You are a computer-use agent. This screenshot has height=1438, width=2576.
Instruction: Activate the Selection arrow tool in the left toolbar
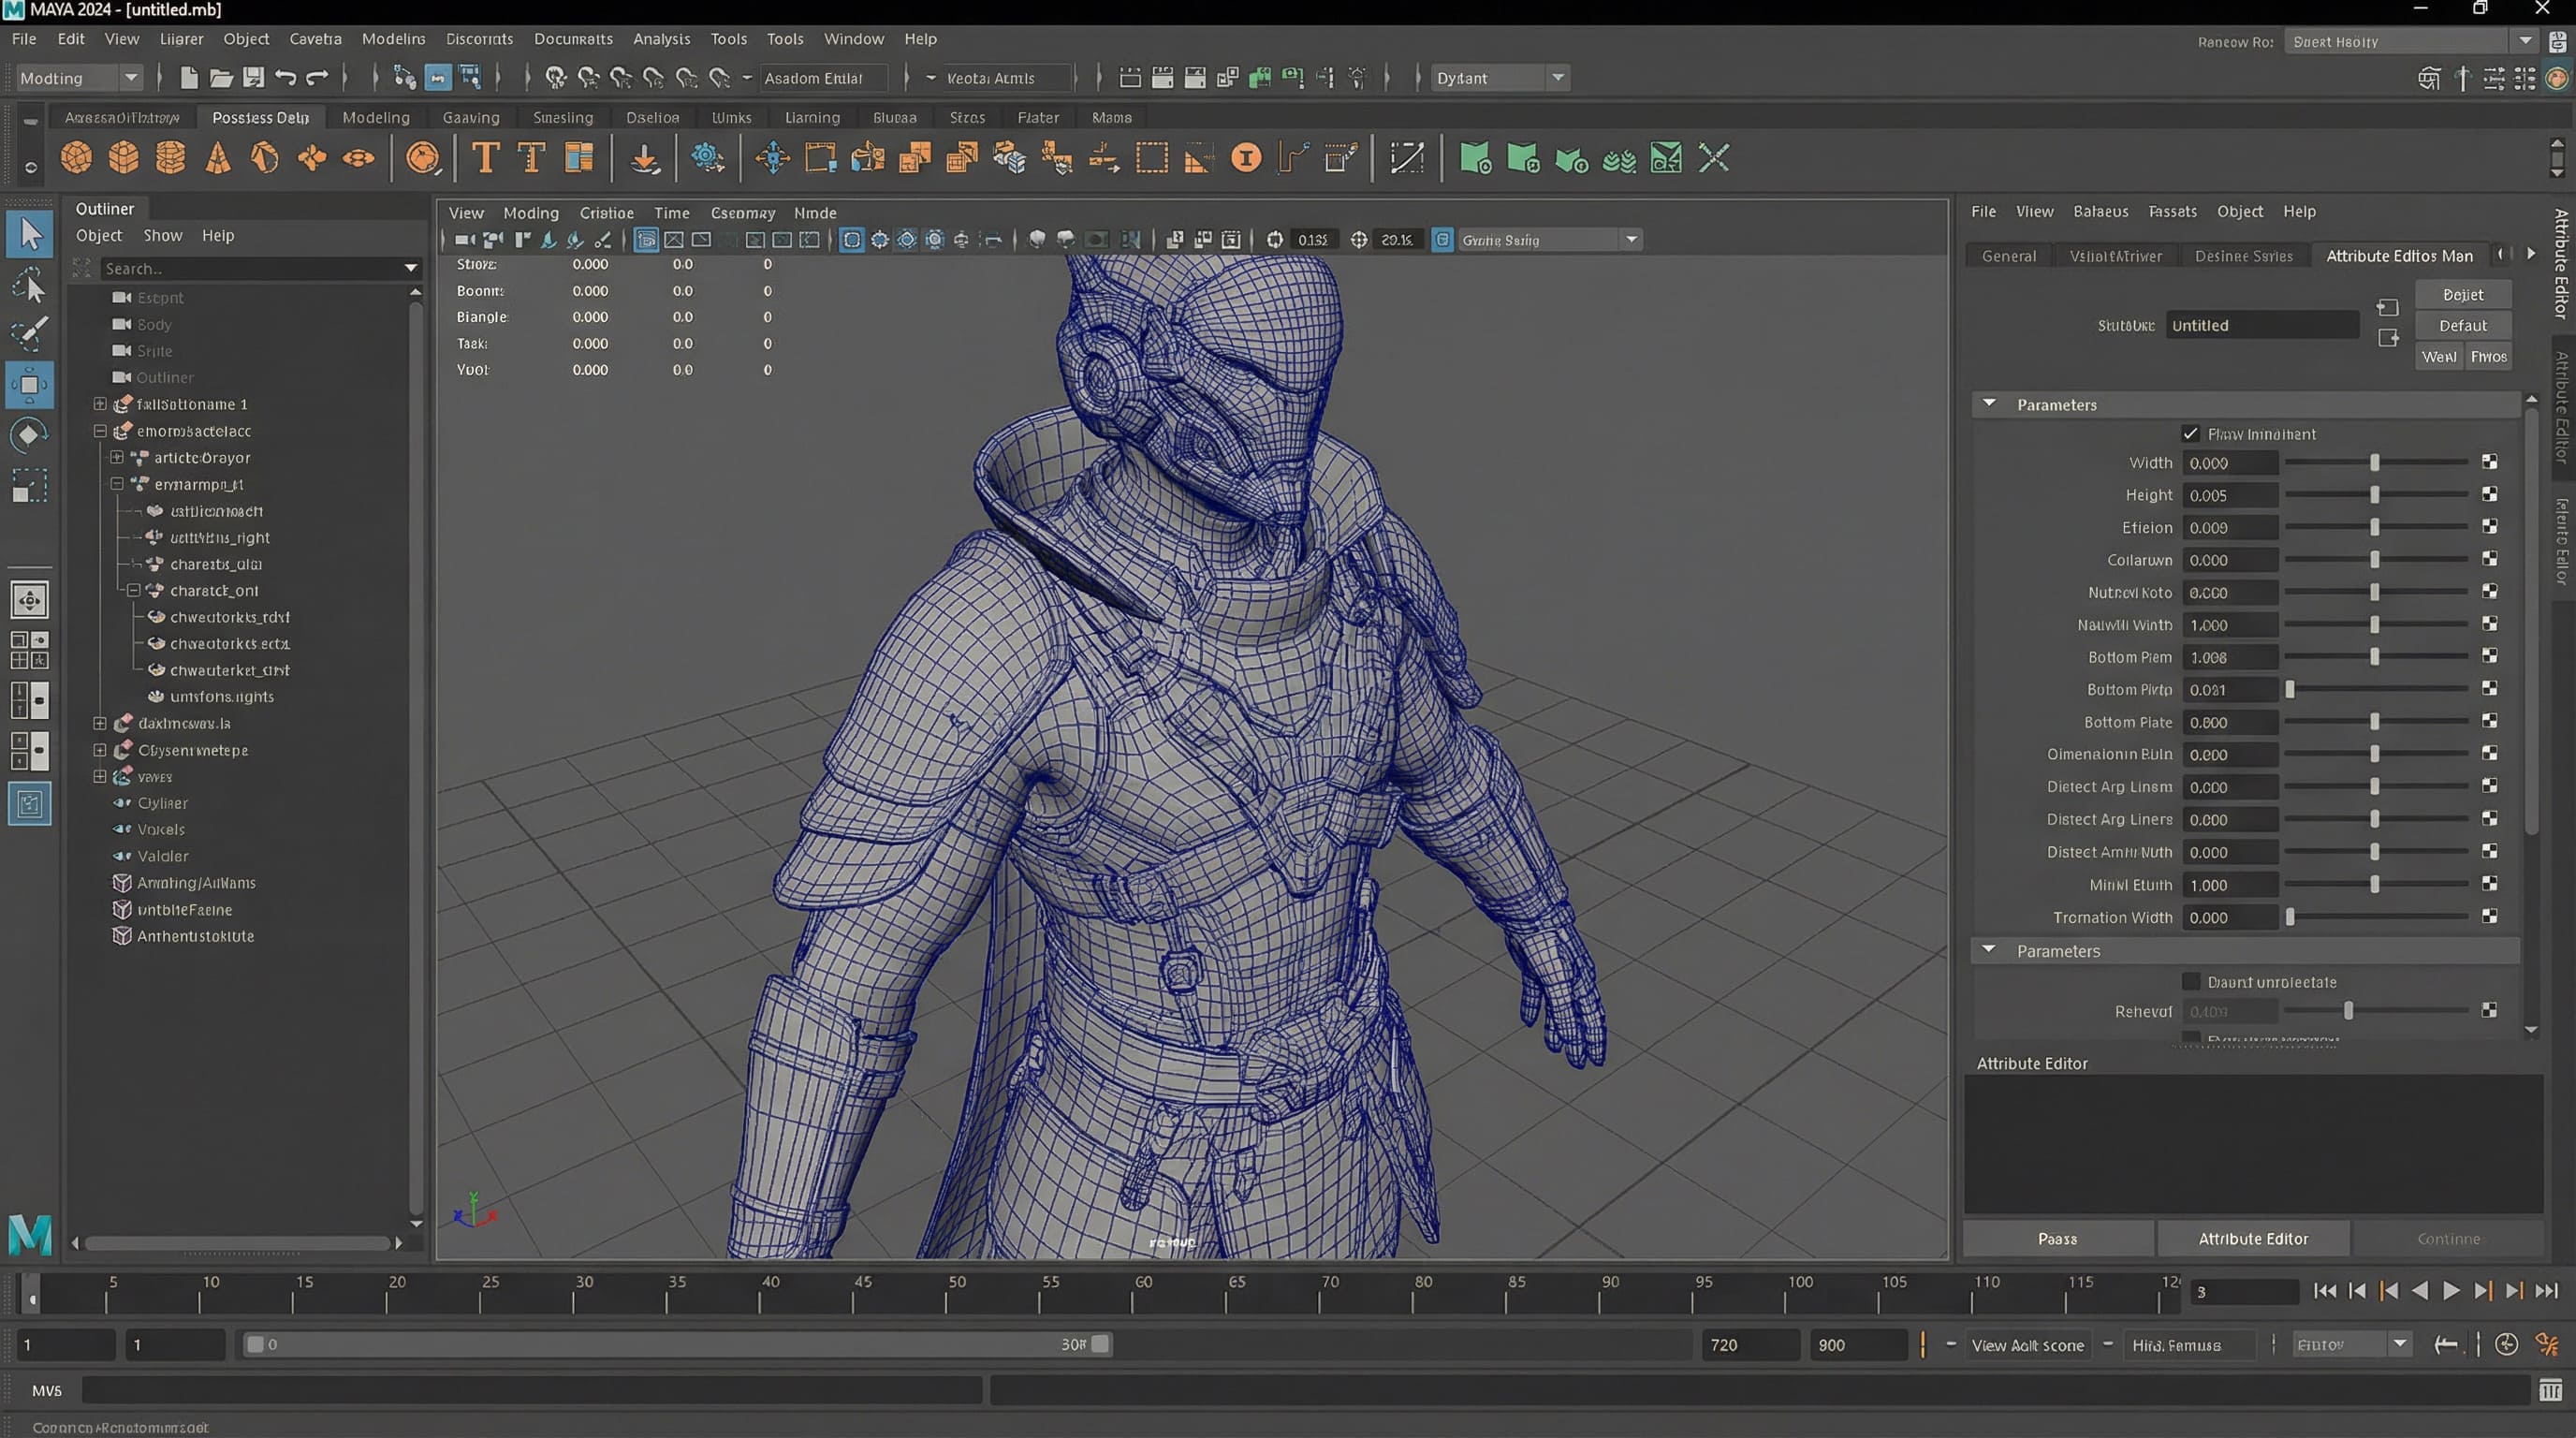30,232
